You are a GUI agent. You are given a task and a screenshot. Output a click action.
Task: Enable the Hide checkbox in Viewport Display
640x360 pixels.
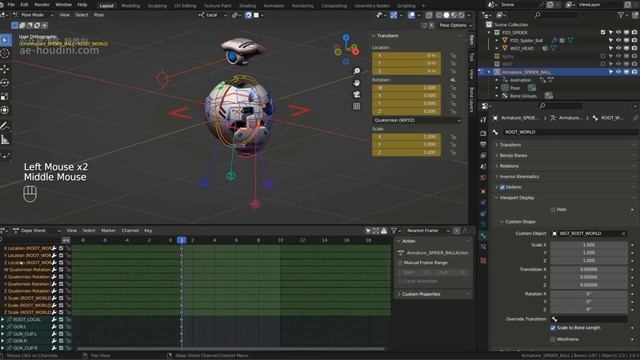pyautogui.click(x=553, y=210)
